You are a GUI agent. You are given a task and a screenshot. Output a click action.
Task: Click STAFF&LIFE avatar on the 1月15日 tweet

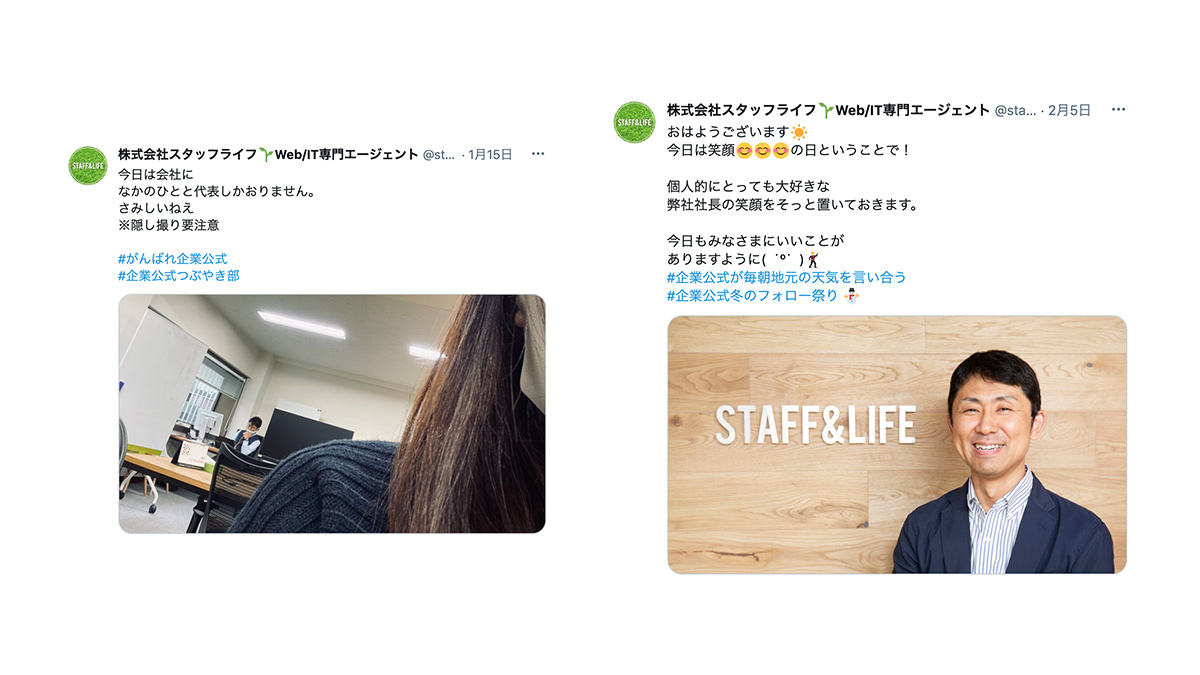(x=88, y=165)
